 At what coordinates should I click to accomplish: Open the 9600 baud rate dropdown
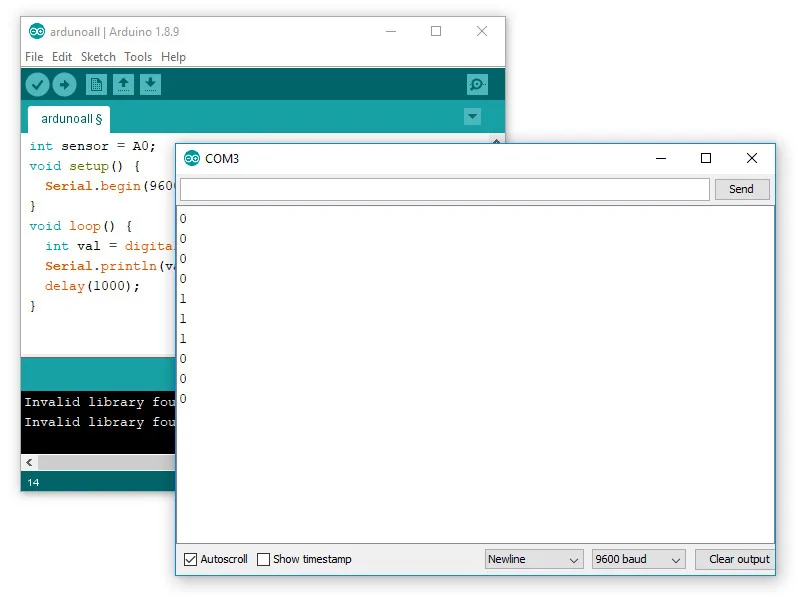[638, 559]
